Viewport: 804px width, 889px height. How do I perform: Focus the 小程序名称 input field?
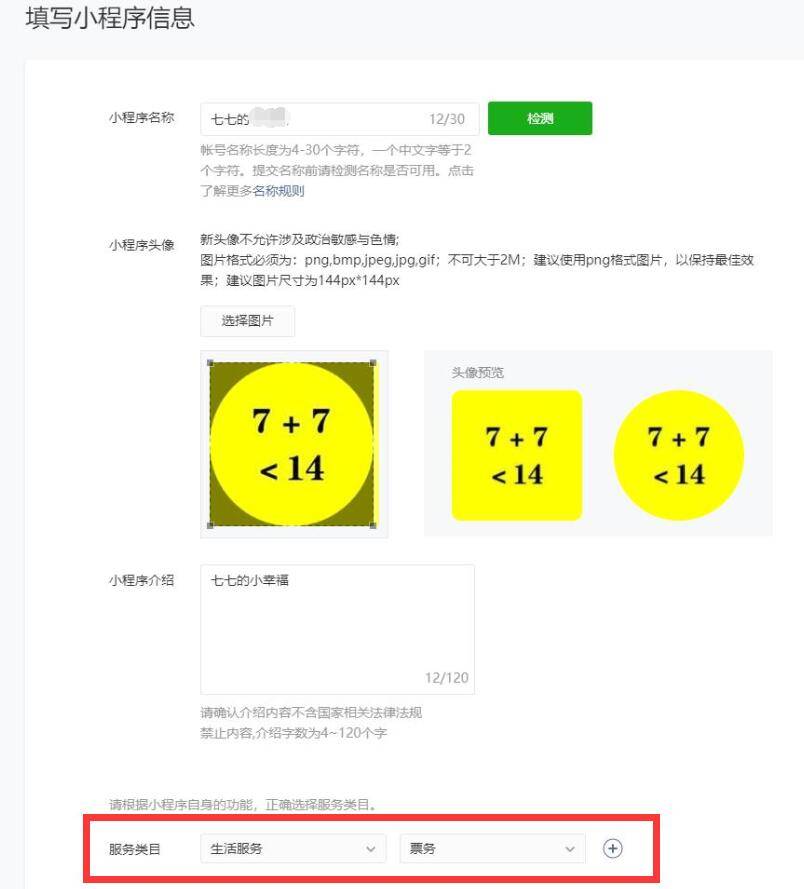[x=340, y=119]
